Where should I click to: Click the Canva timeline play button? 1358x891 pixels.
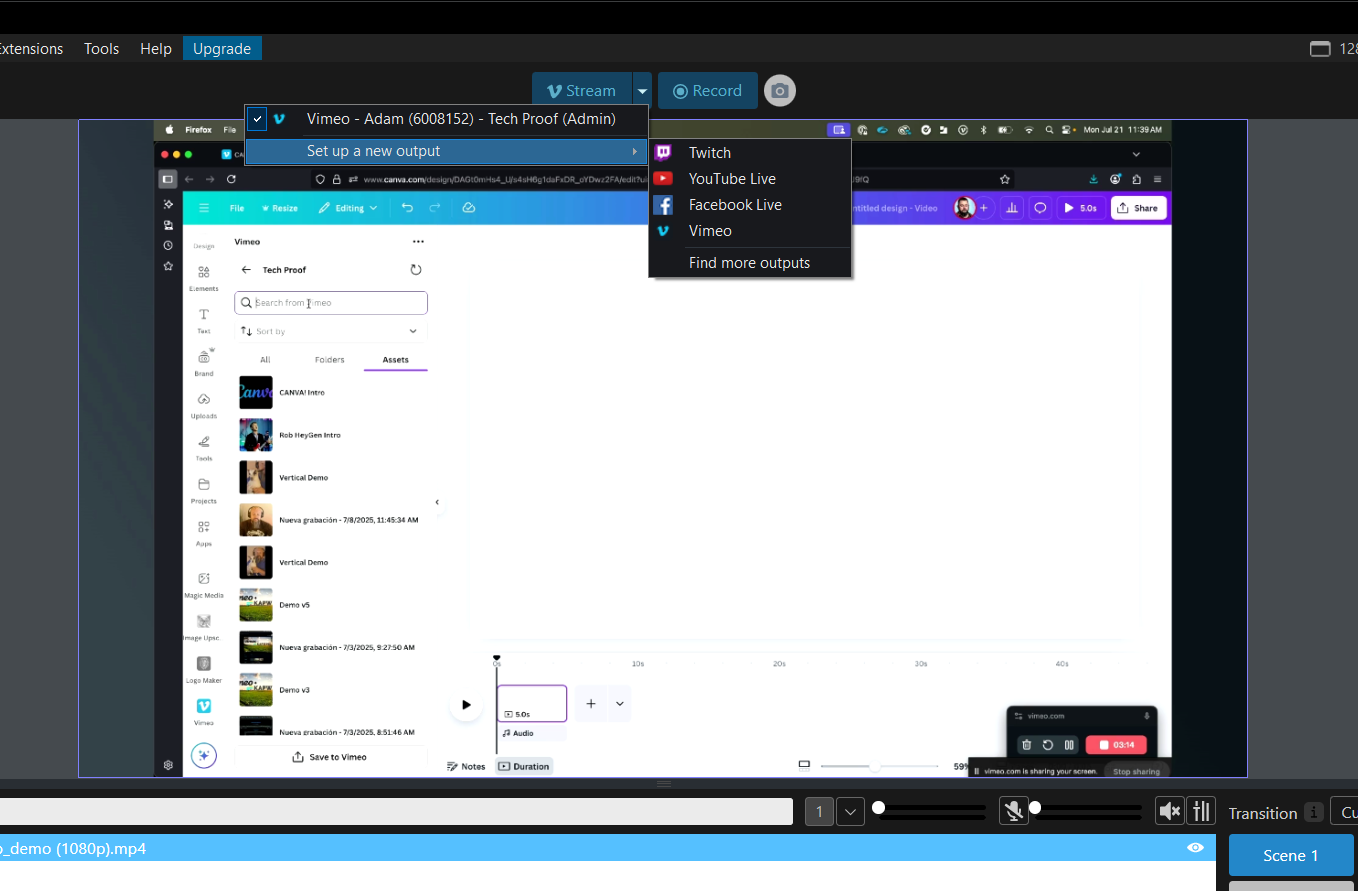[x=466, y=704]
